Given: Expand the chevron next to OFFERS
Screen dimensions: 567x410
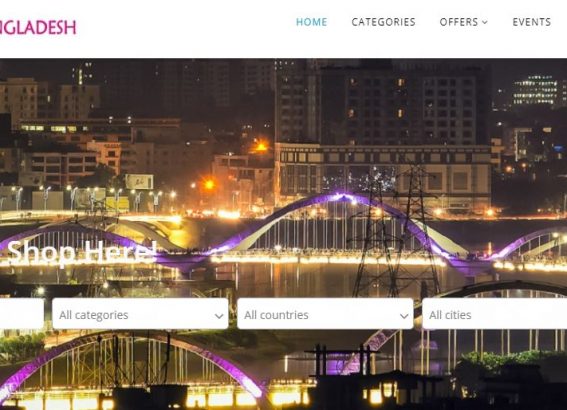Looking at the screenshot, I should click(x=485, y=22).
